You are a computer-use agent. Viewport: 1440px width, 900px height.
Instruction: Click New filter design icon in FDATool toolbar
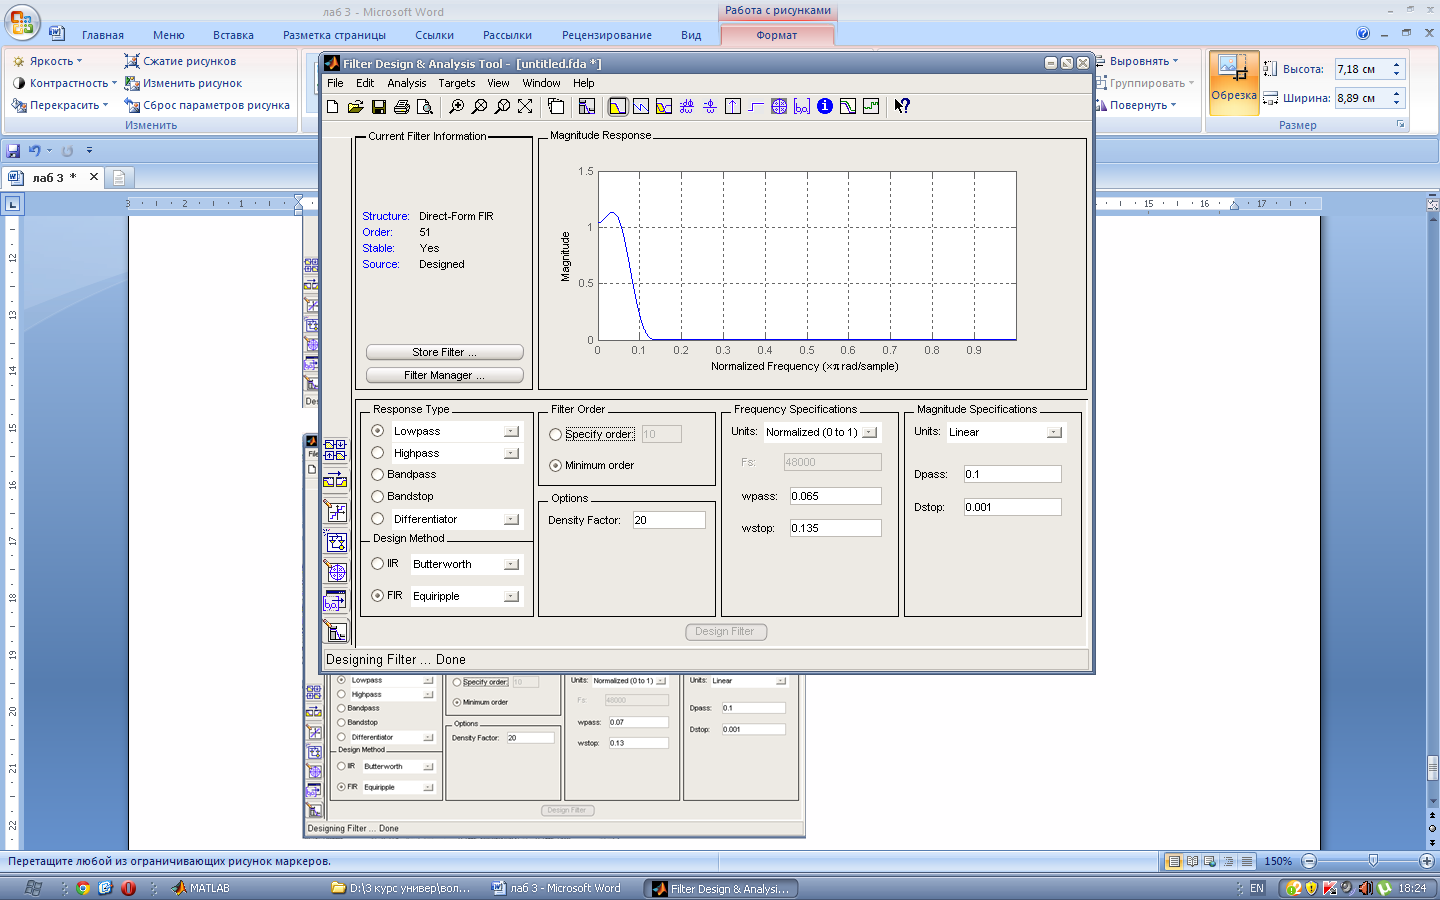pos(333,106)
